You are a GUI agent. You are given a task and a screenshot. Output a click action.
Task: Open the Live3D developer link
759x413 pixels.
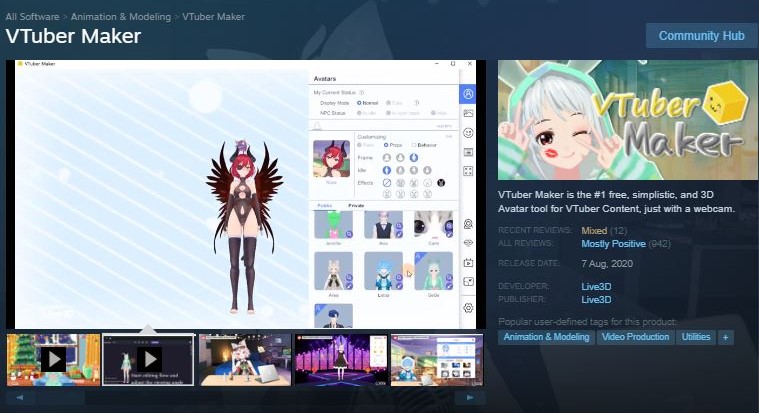click(x=596, y=287)
